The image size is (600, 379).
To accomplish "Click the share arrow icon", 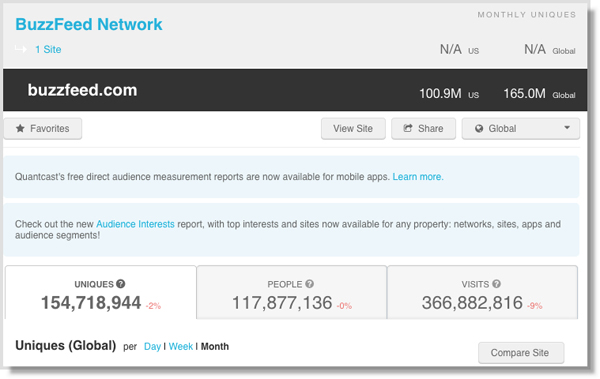I will [x=408, y=128].
